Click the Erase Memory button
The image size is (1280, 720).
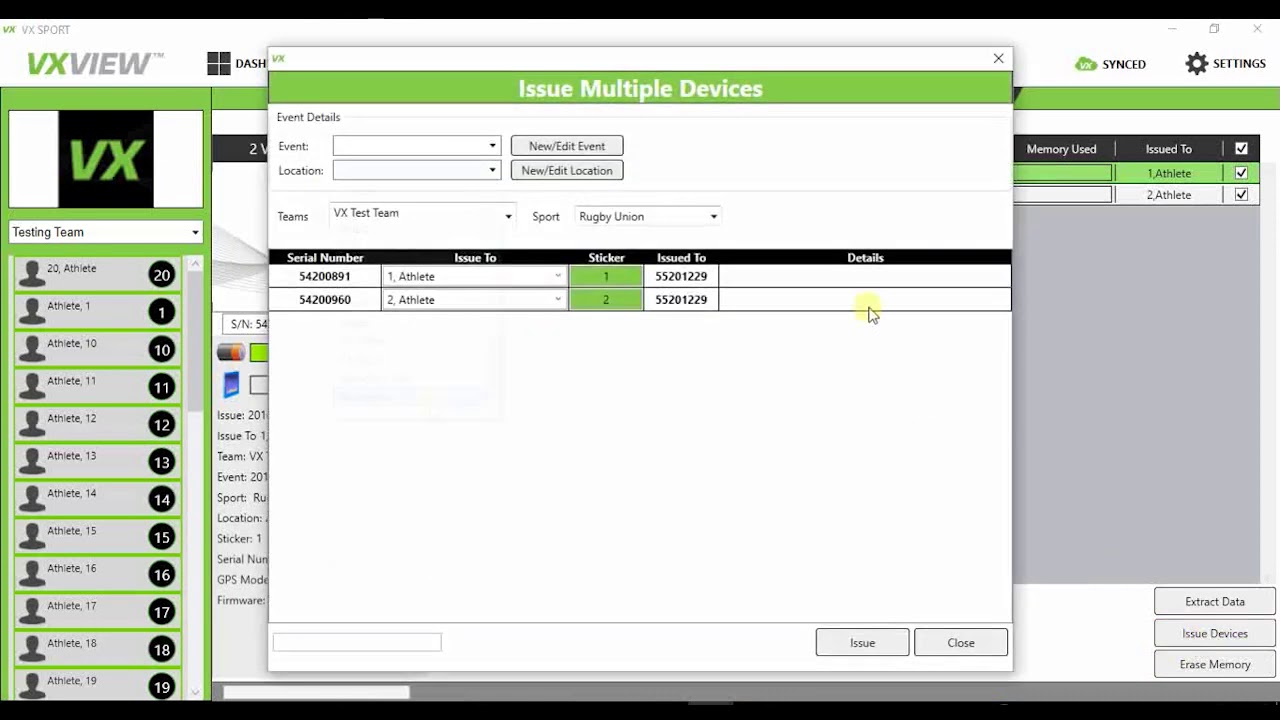[1215, 664]
